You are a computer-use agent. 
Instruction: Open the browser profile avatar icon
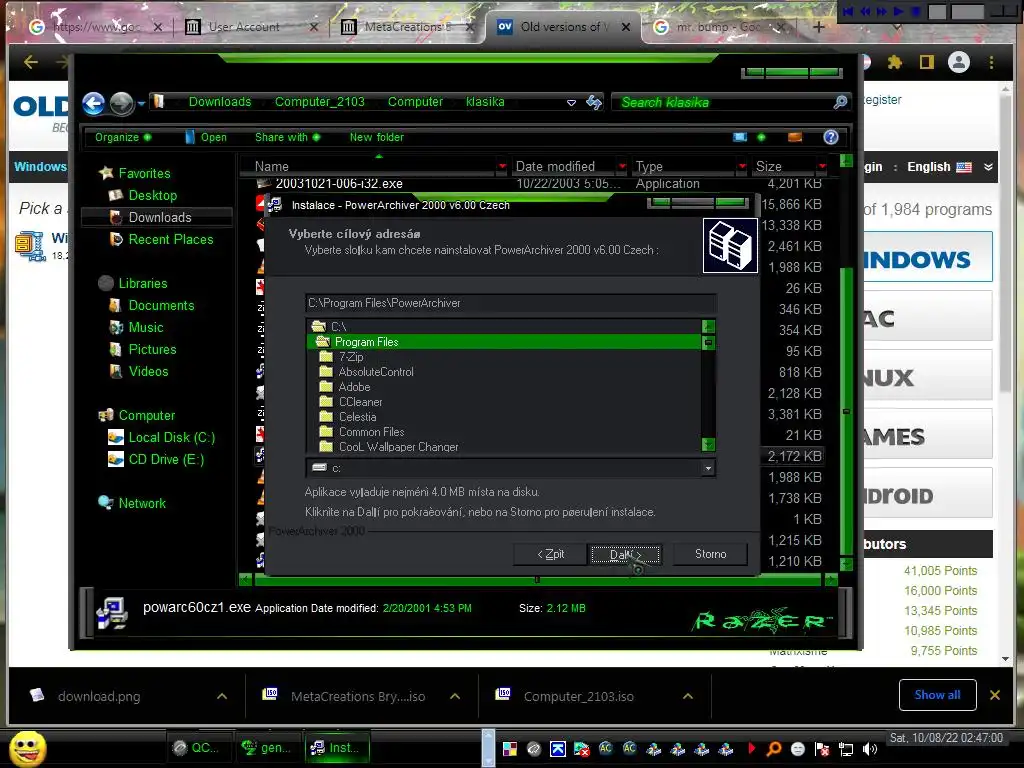(x=959, y=62)
